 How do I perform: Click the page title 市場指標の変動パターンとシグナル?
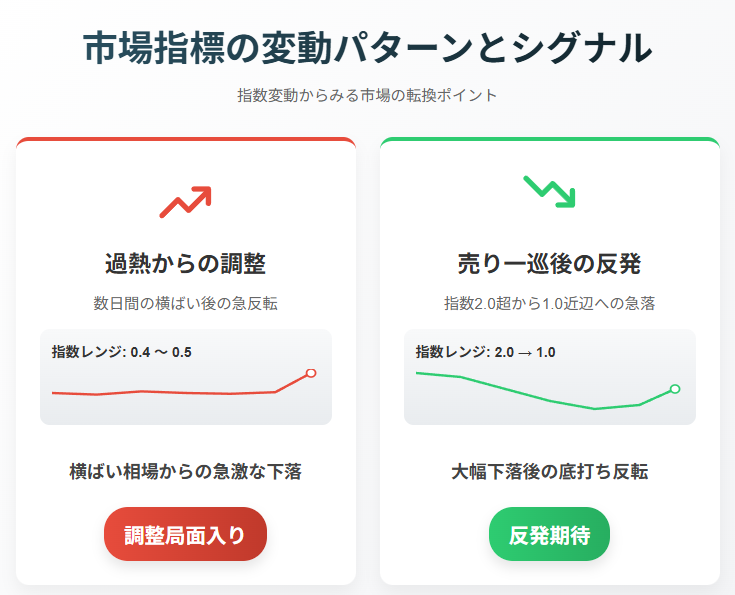(x=368, y=48)
